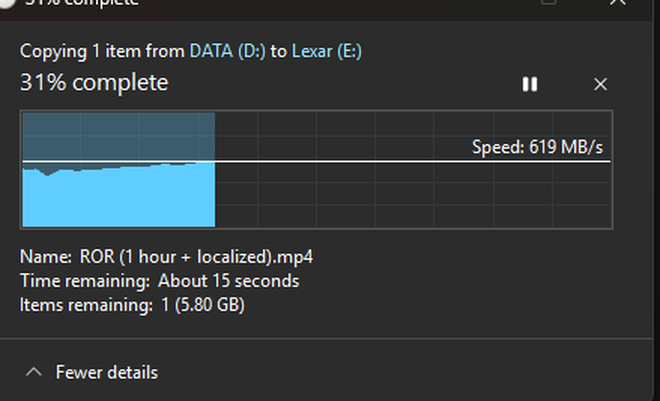Image resolution: width=660 pixels, height=401 pixels.
Task: Click the Speed: 619 MB/s readout
Action: click(x=537, y=147)
